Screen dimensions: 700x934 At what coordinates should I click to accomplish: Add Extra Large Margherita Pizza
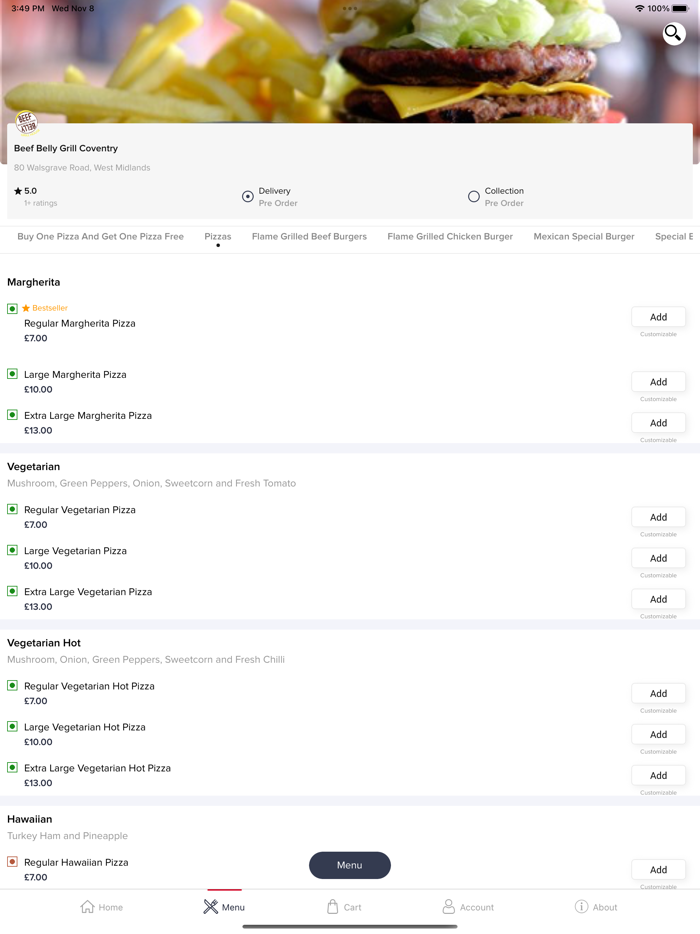(658, 423)
